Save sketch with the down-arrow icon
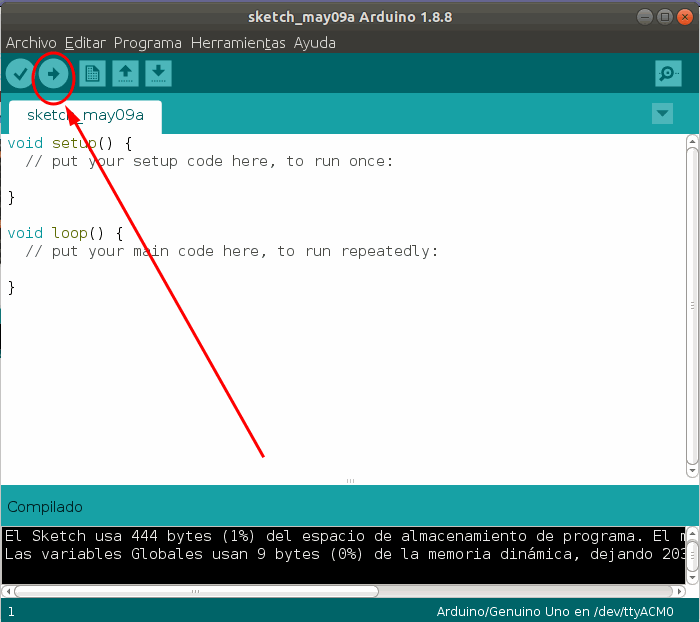 click(x=158, y=74)
